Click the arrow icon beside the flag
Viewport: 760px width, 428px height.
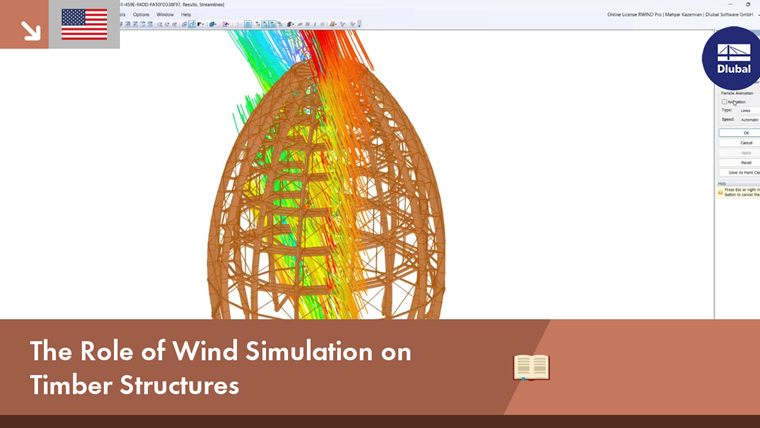point(31,31)
